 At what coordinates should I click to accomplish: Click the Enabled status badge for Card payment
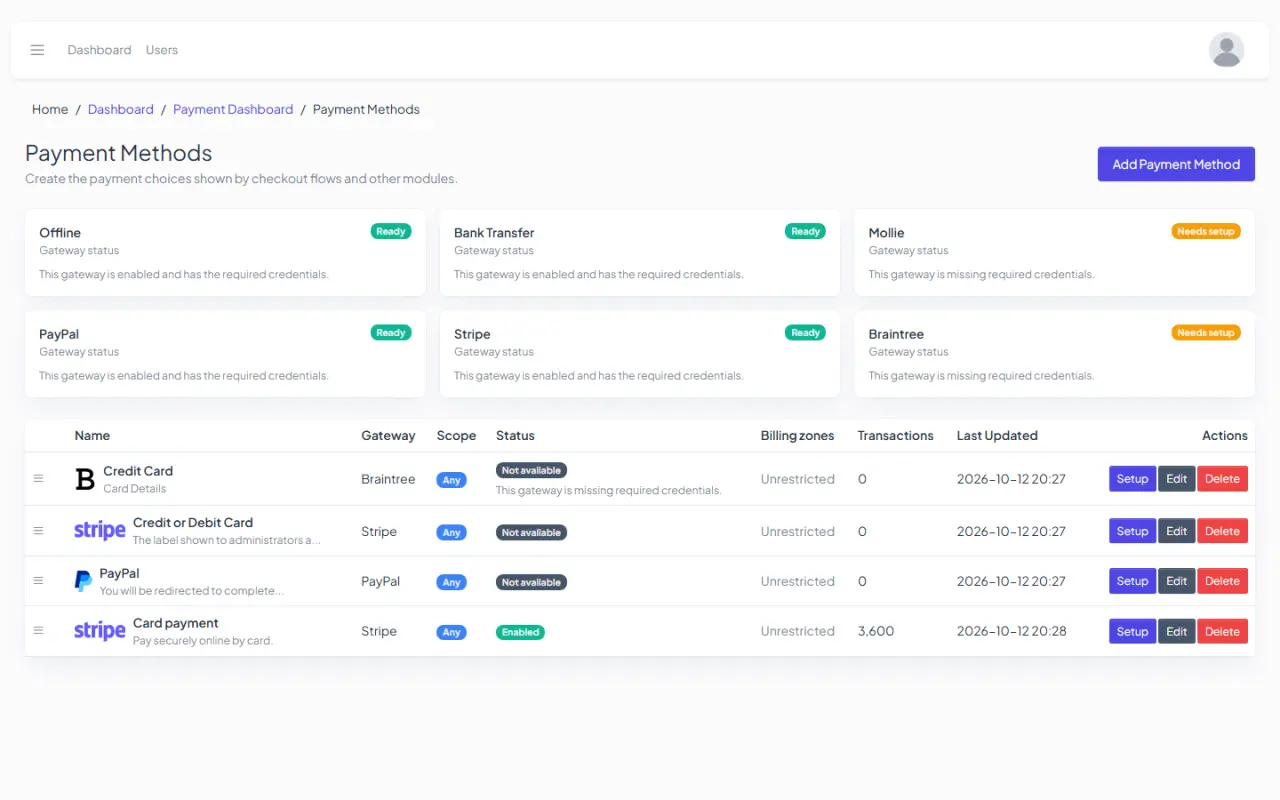click(x=520, y=632)
